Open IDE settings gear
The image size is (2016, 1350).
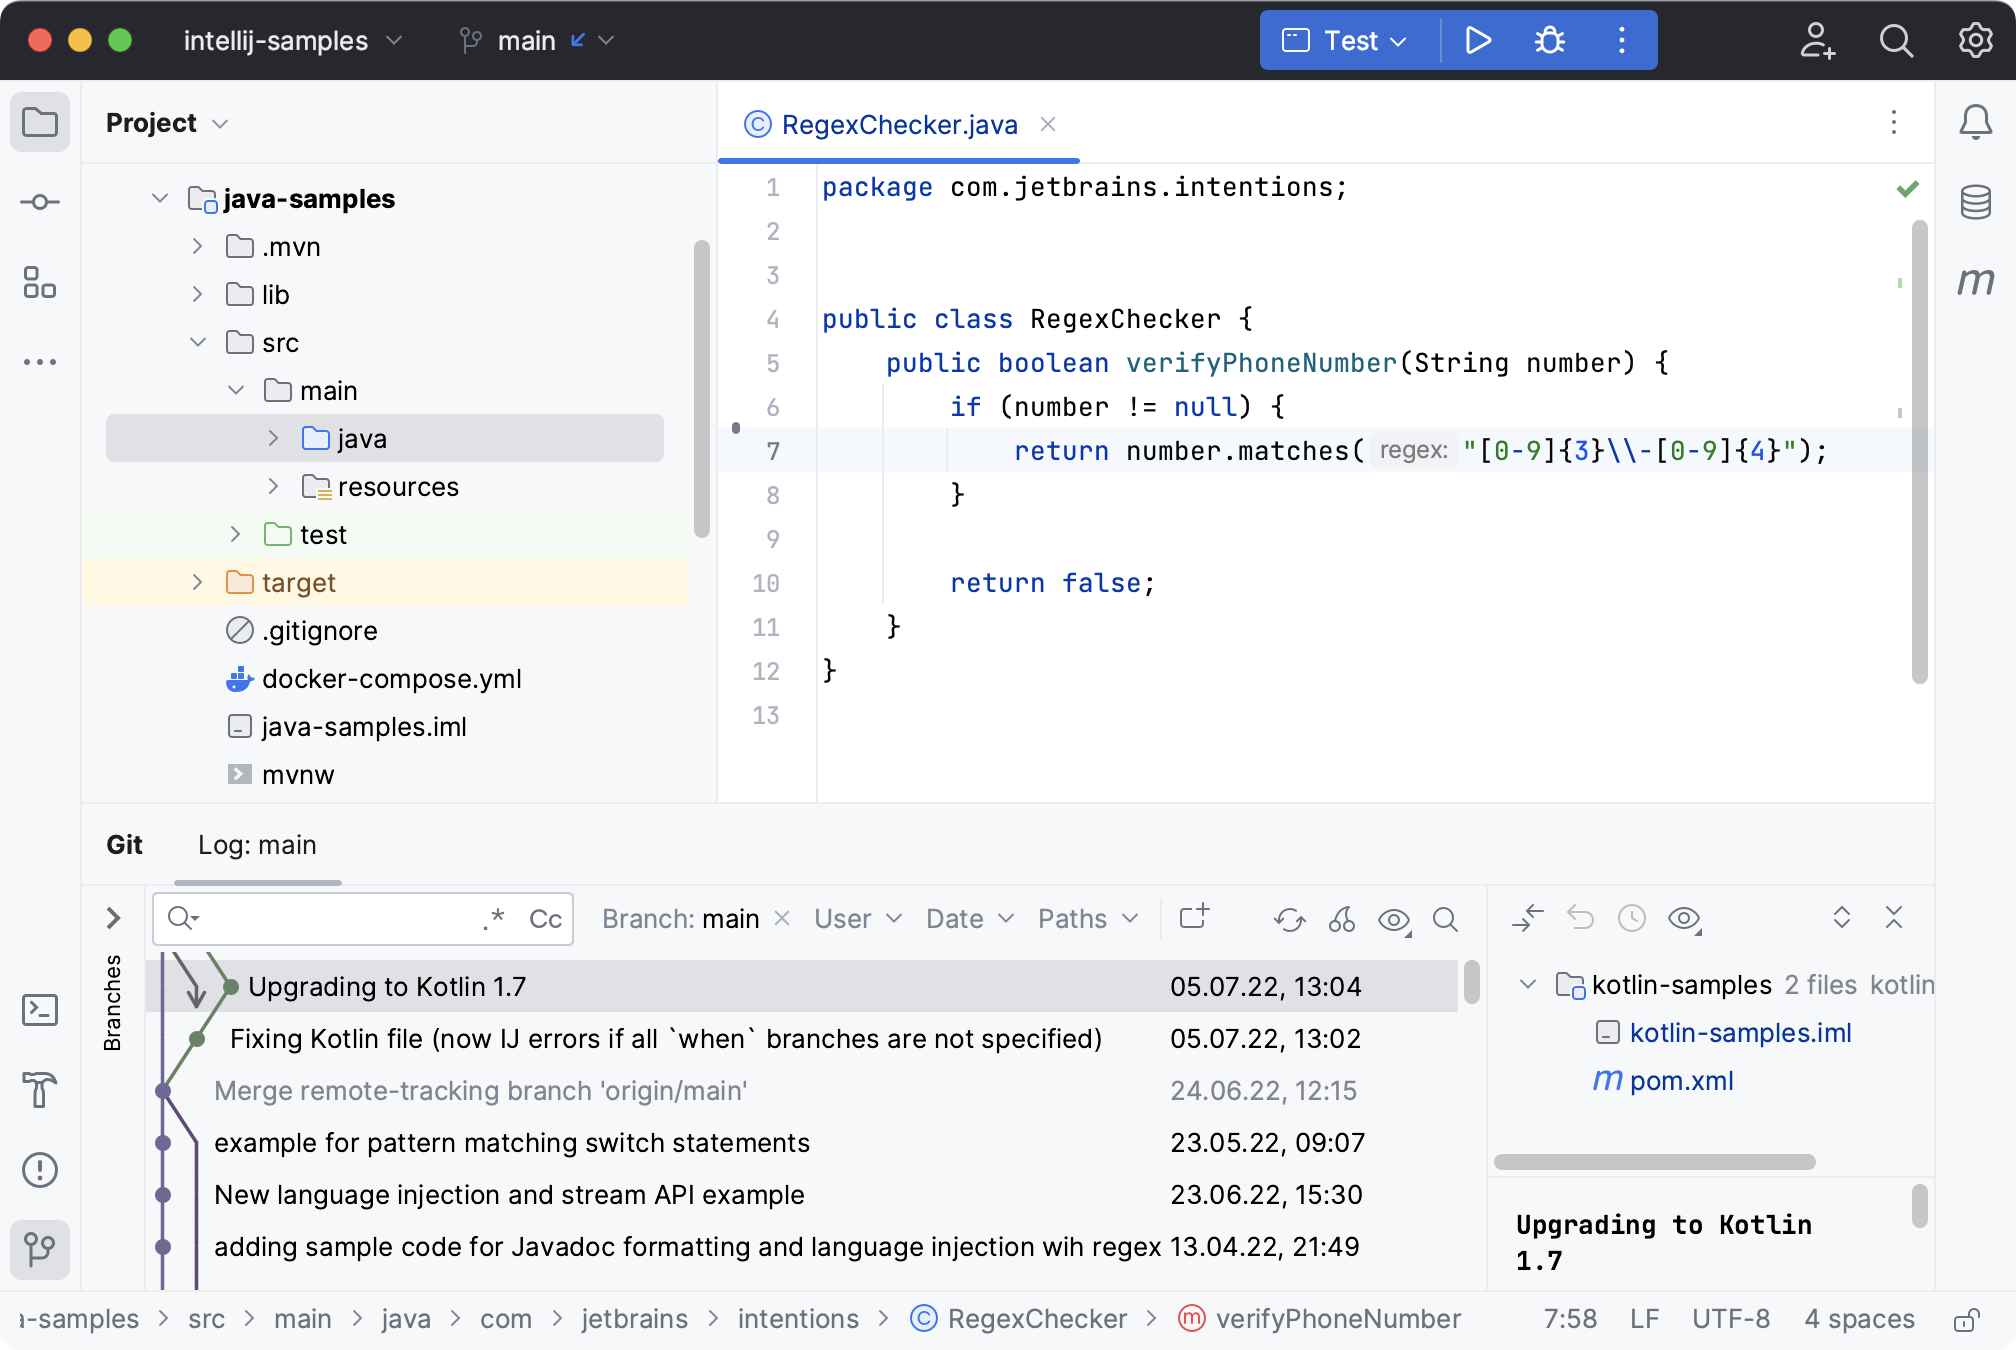tap(1975, 40)
